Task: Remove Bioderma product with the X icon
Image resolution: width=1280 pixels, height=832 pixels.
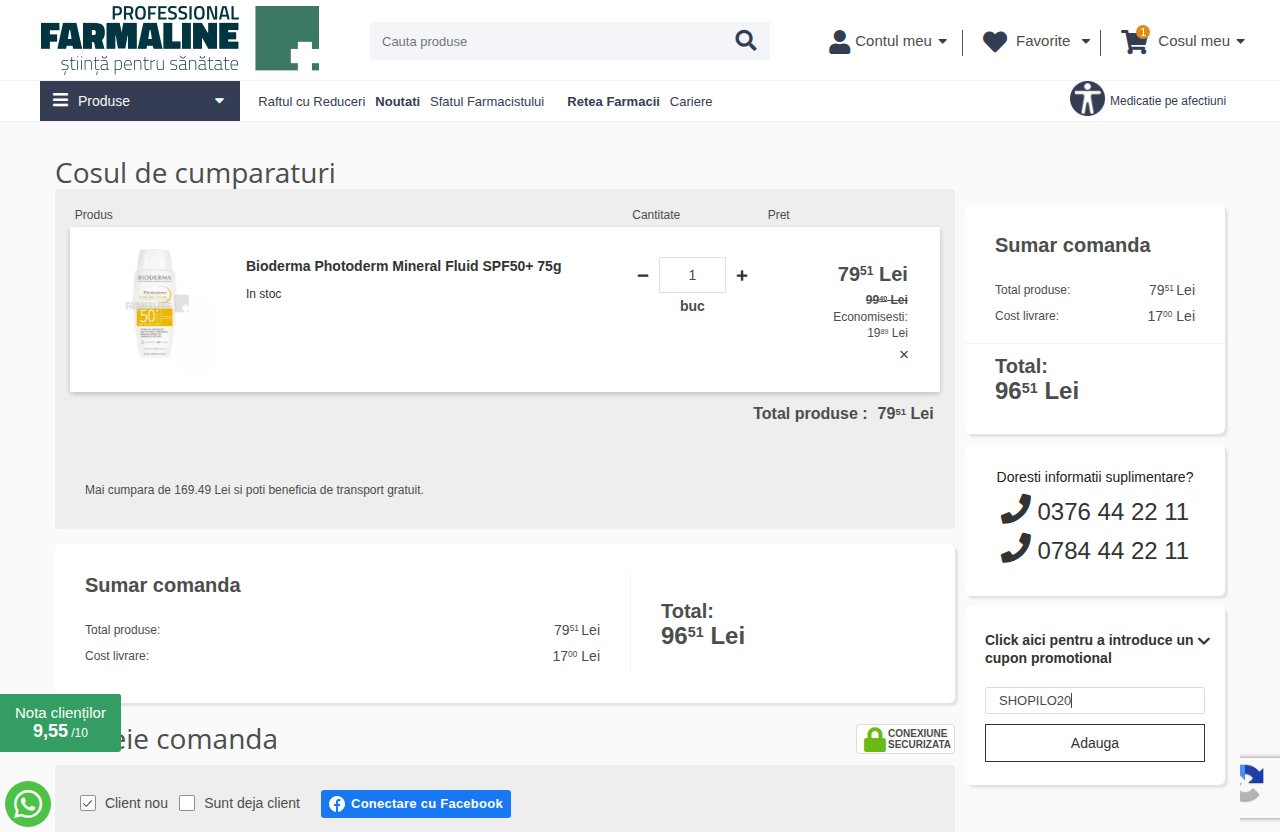Action: pos(904,355)
